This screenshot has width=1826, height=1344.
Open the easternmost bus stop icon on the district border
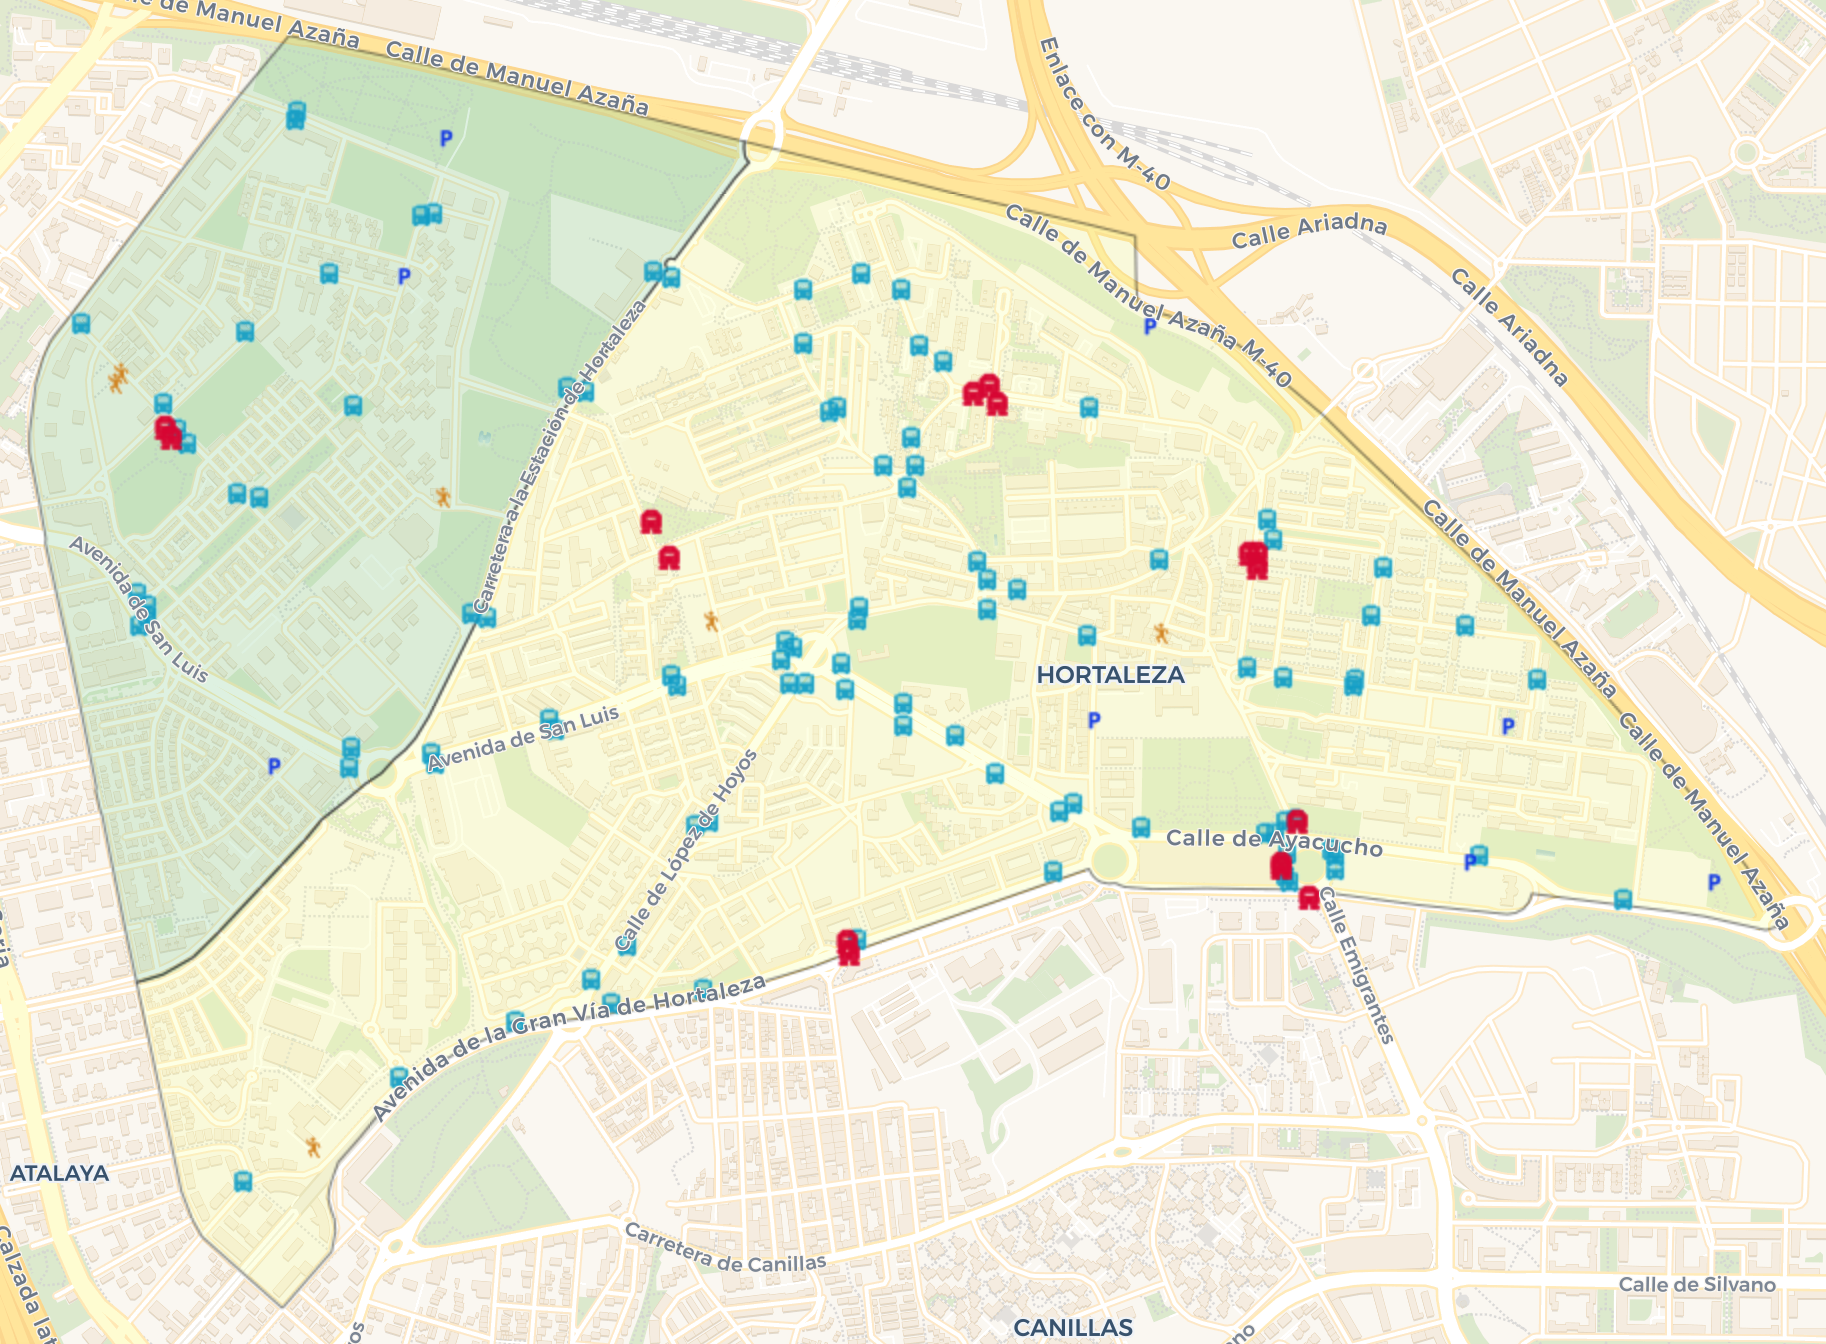[x=1623, y=899]
